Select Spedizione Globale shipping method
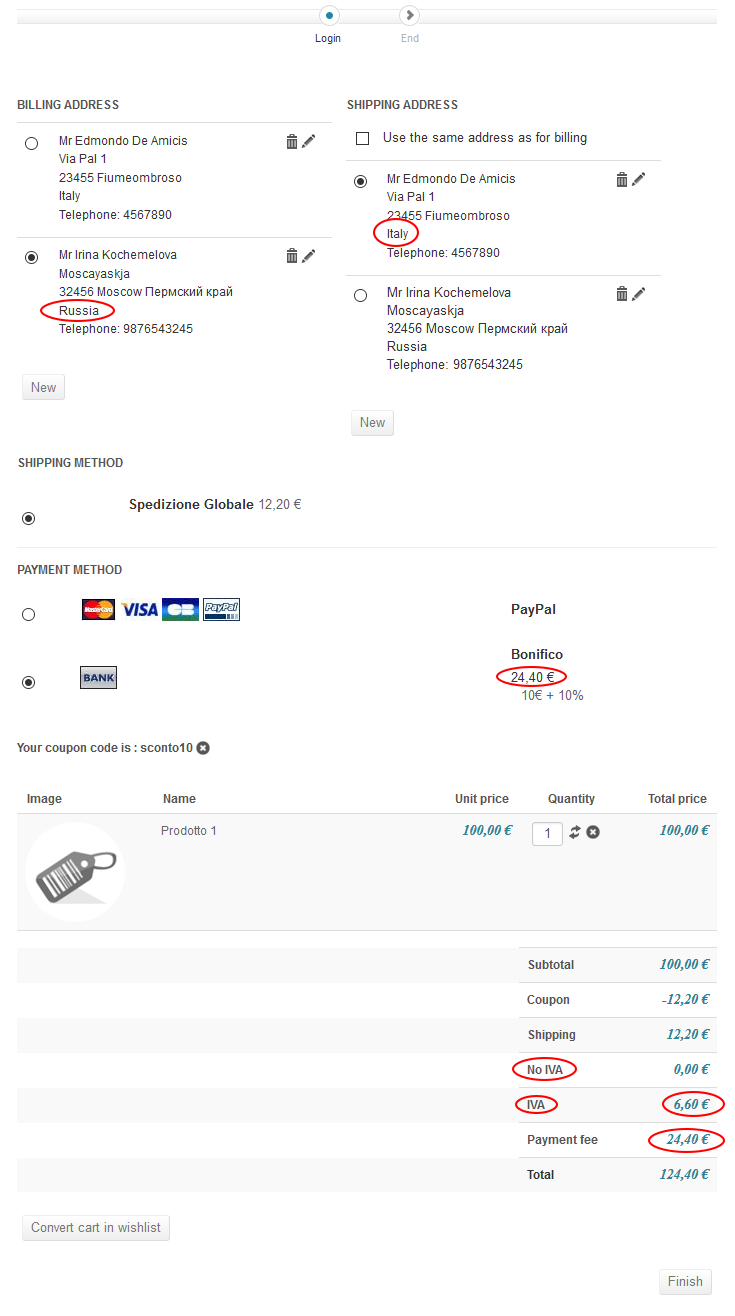The width and height of the screenshot is (735, 1316). point(29,518)
